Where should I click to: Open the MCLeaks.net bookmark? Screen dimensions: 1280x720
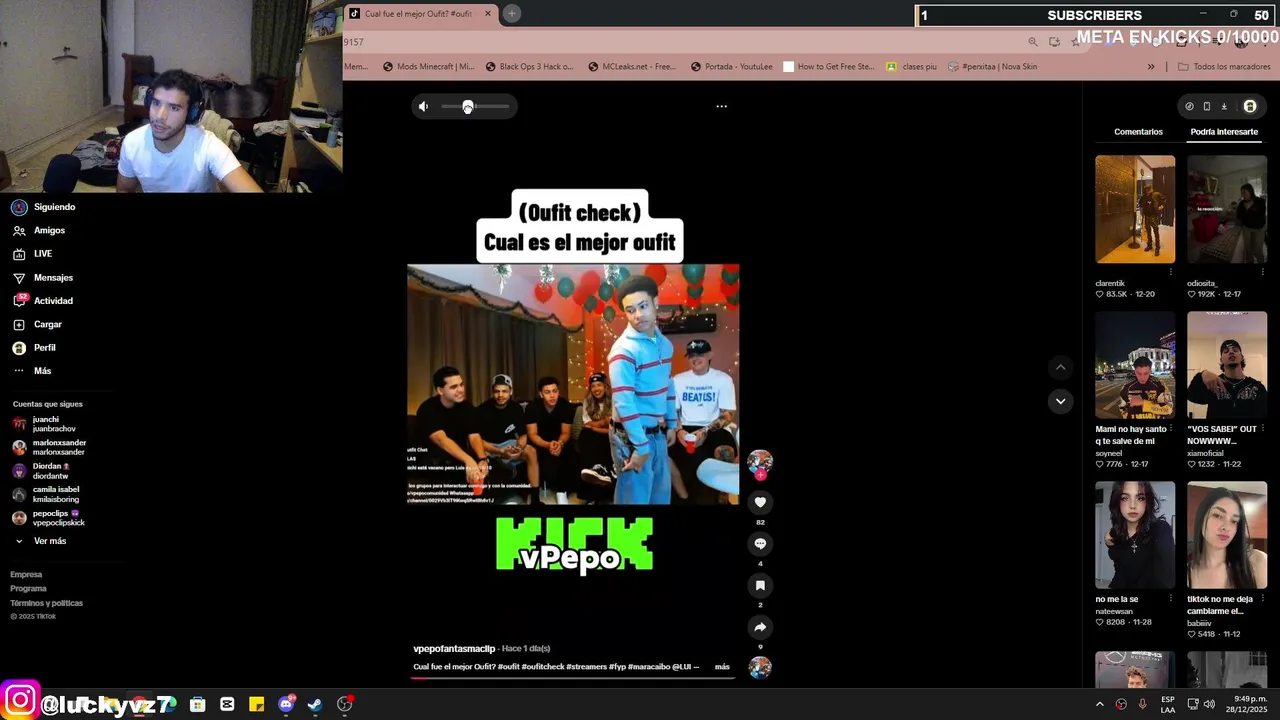632,67
